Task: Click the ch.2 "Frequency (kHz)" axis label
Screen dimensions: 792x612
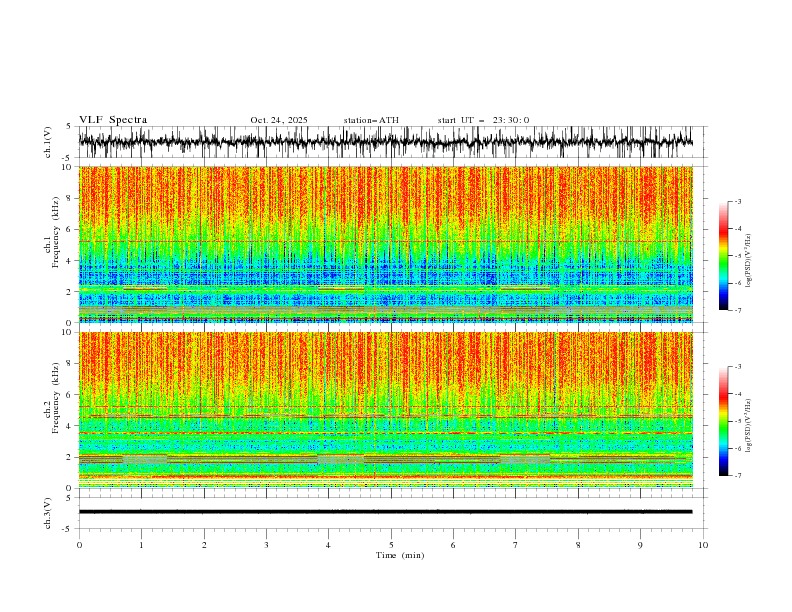Action: pyautogui.click(x=56, y=397)
